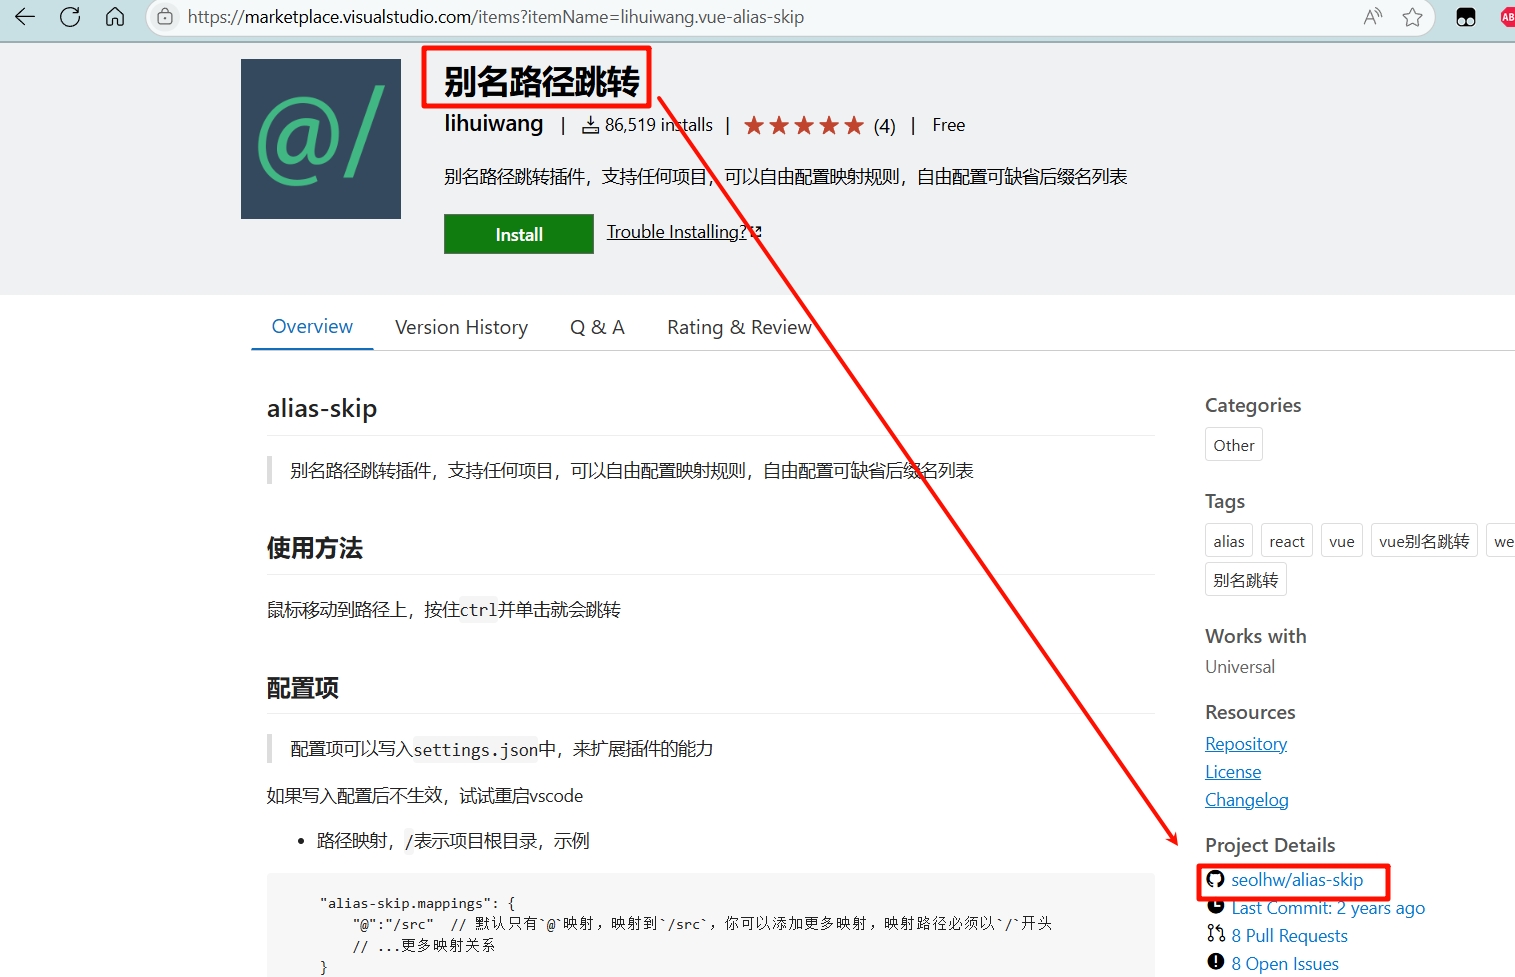The width and height of the screenshot is (1515, 977).
Task: Open the (4) reviews count
Action: (884, 126)
